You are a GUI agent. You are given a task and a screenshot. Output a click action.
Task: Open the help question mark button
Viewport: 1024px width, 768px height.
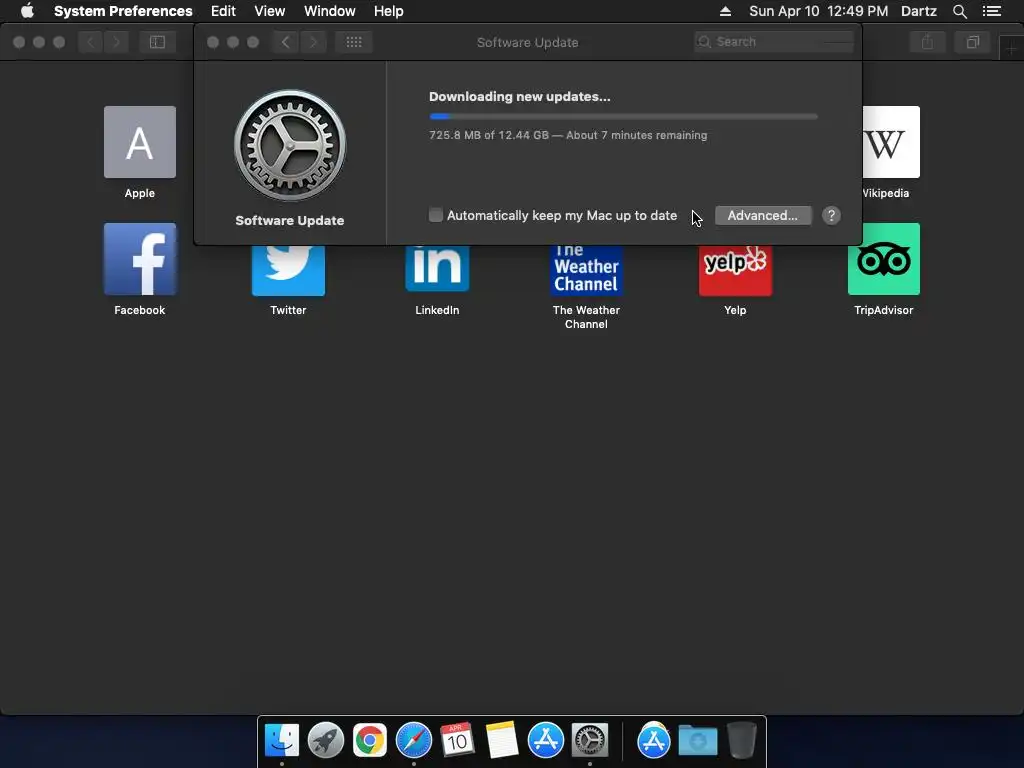click(831, 216)
